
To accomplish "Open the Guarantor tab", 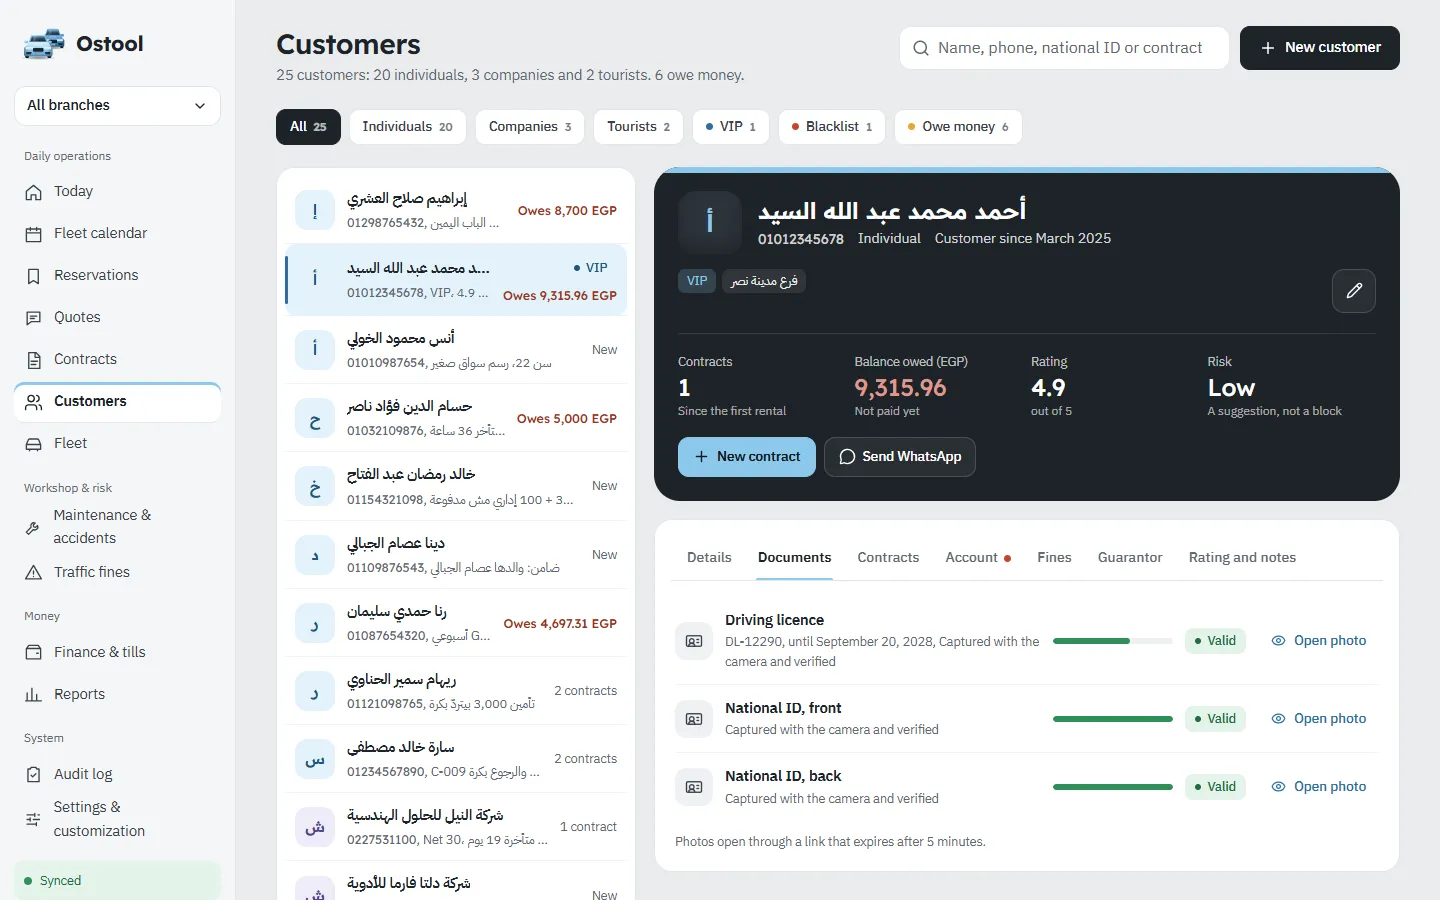I will point(1130,558).
